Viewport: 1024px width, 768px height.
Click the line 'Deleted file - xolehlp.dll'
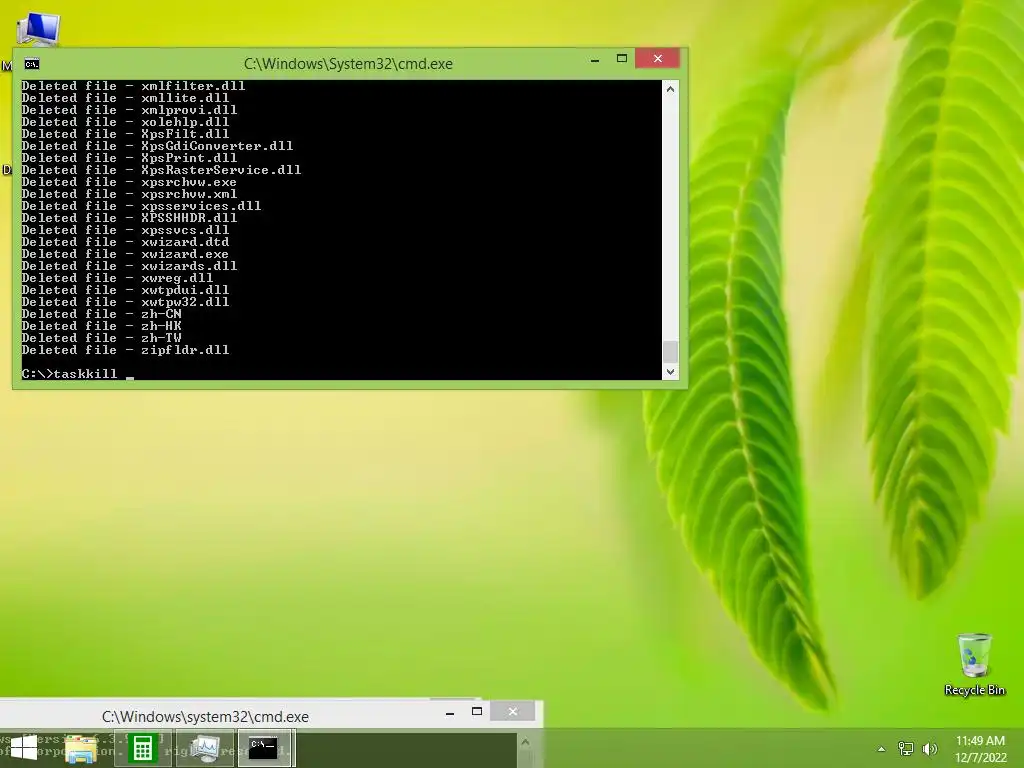click(125, 122)
